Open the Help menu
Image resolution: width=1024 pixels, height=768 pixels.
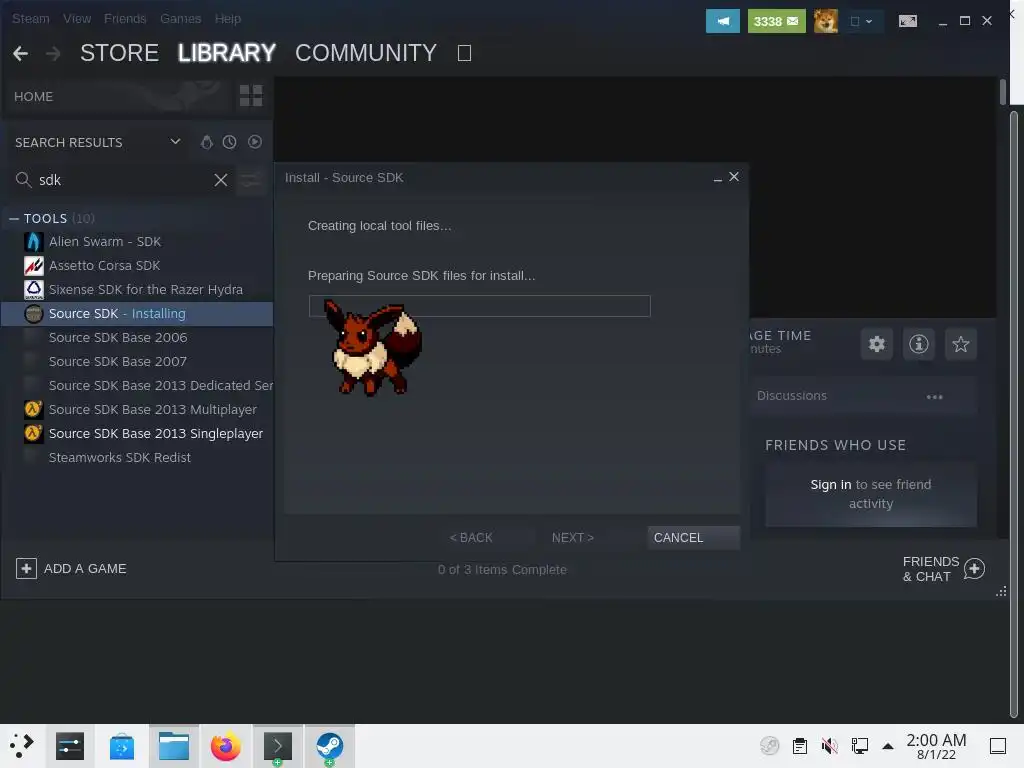point(228,19)
